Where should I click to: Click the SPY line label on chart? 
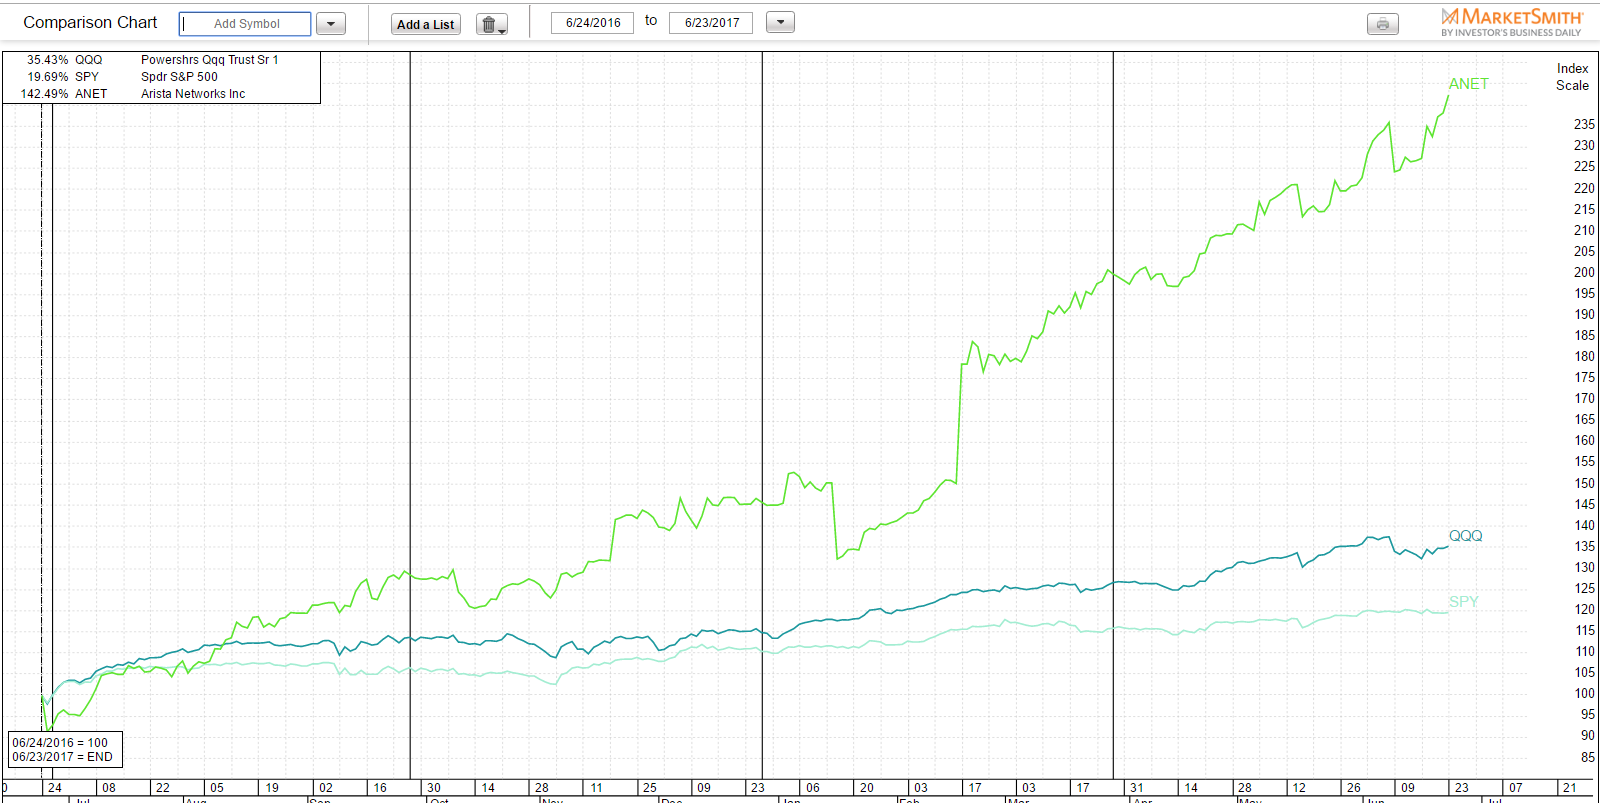click(1463, 602)
